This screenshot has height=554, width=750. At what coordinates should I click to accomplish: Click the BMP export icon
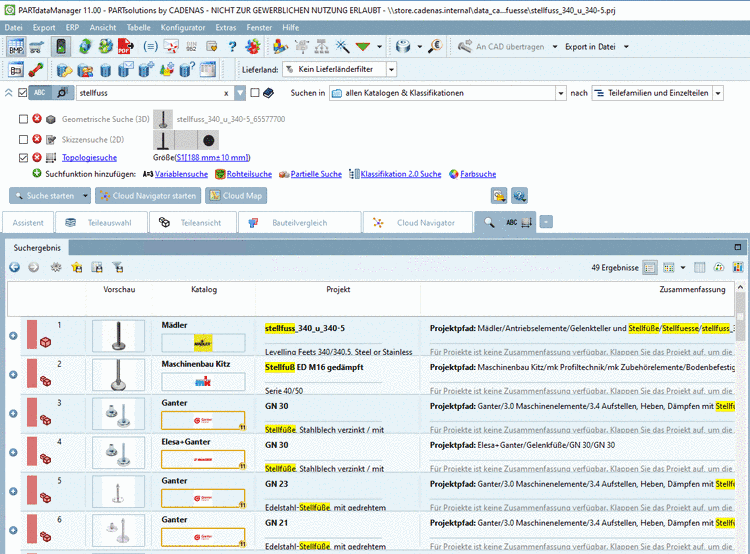pyautogui.click(x=16, y=47)
